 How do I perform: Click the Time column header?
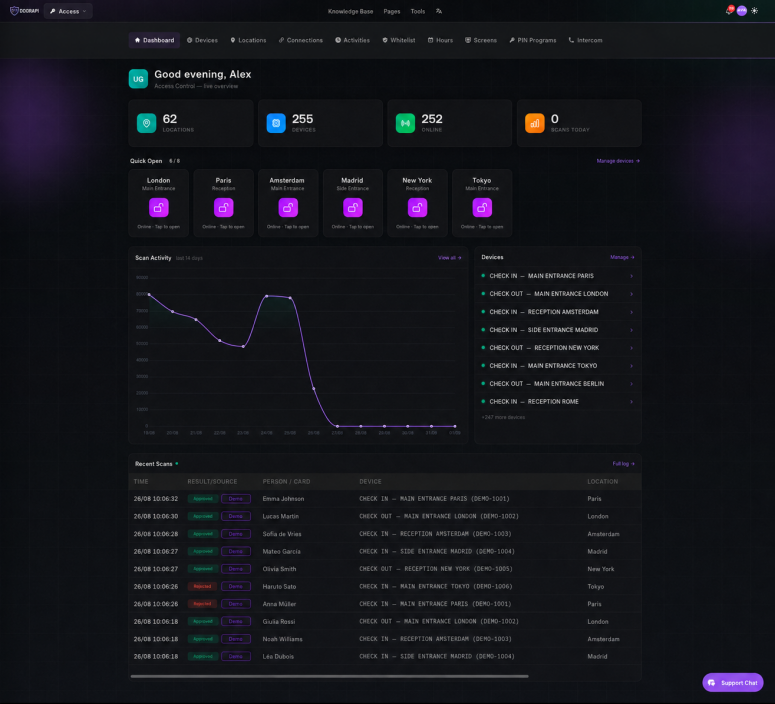[141, 482]
